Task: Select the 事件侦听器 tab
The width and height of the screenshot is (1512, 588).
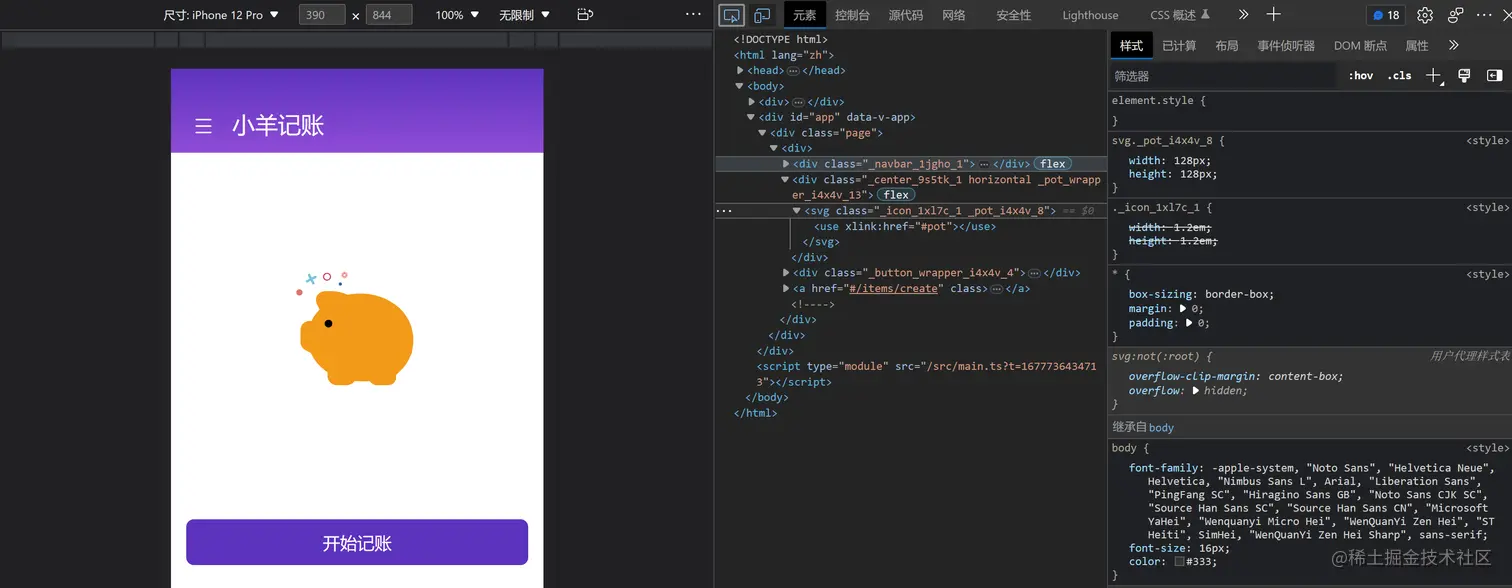Action: pos(1286,46)
